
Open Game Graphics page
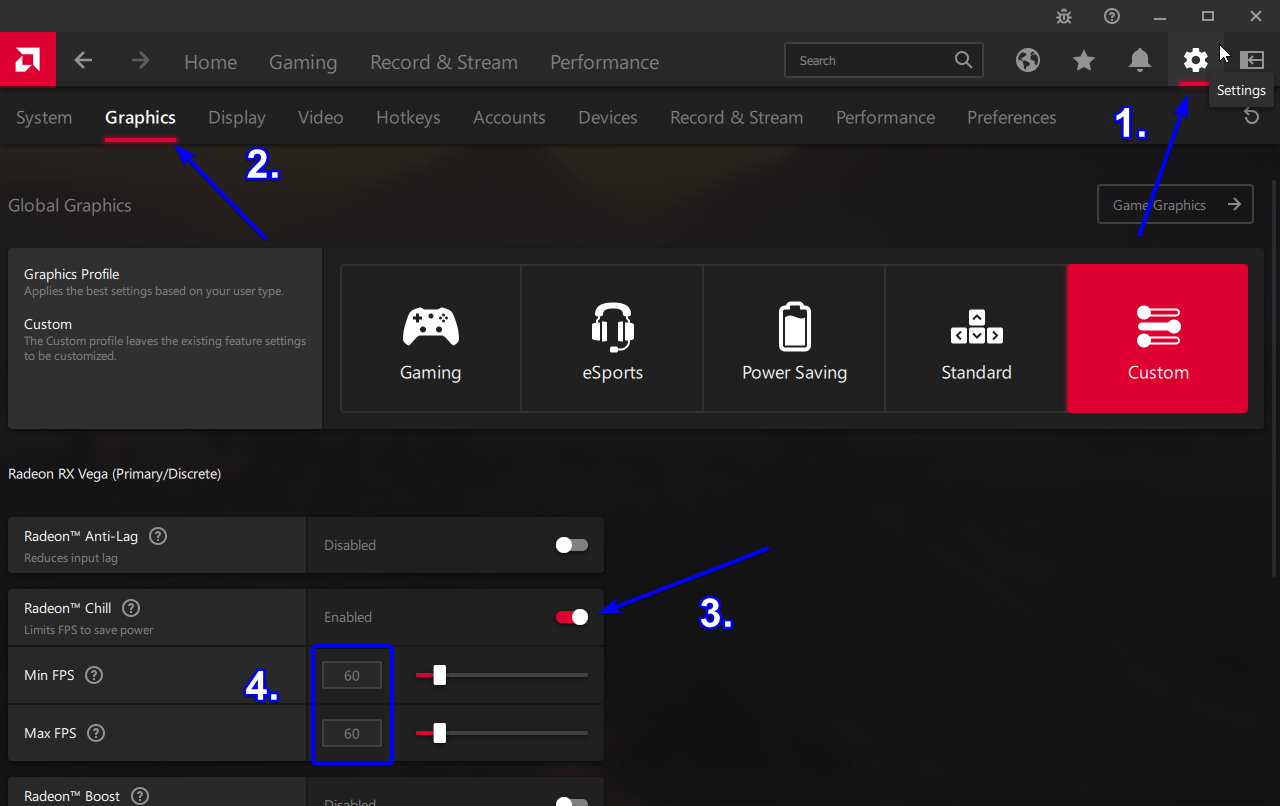point(1174,205)
